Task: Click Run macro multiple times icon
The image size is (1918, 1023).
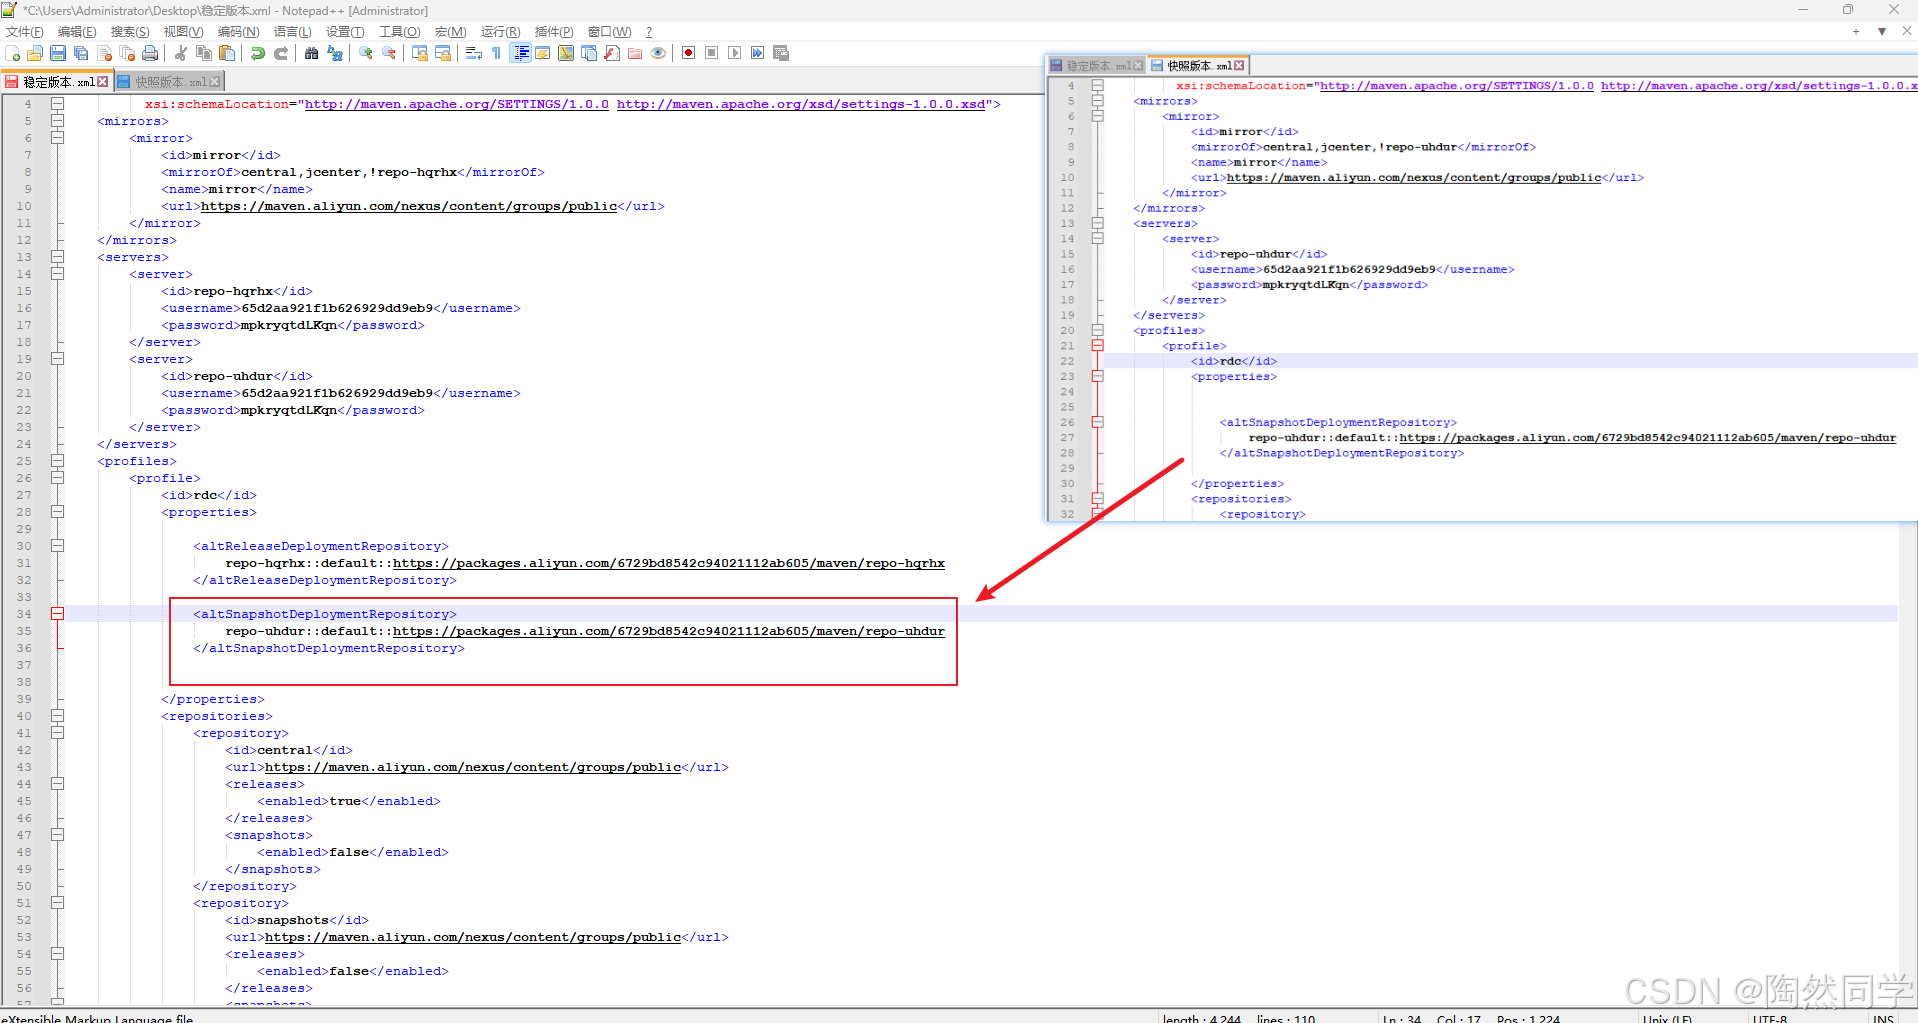Action: click(758, 53)
